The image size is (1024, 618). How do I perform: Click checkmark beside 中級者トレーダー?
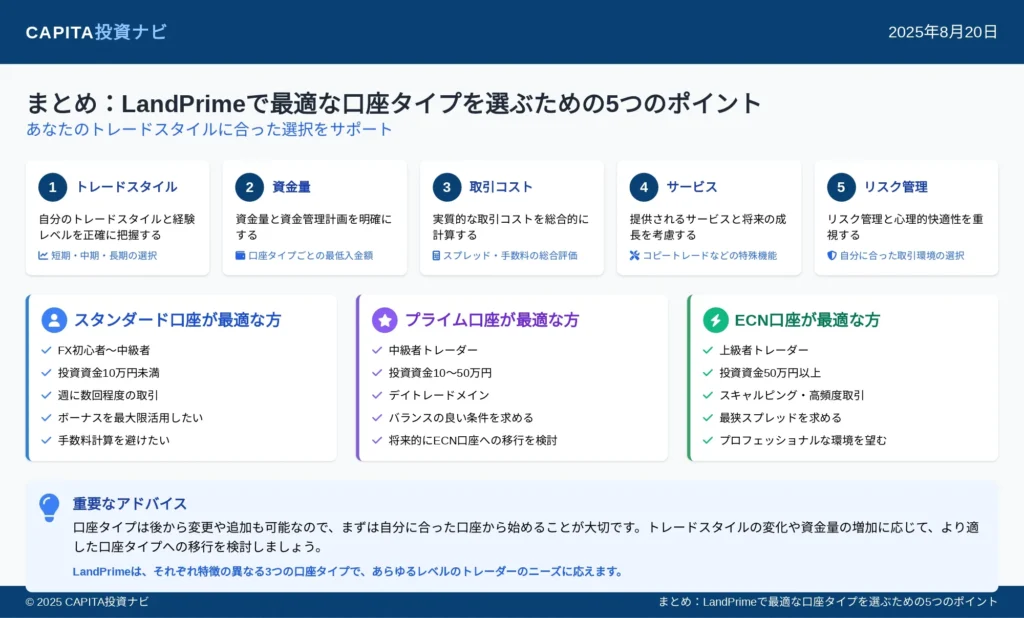(x=377, y=350)
